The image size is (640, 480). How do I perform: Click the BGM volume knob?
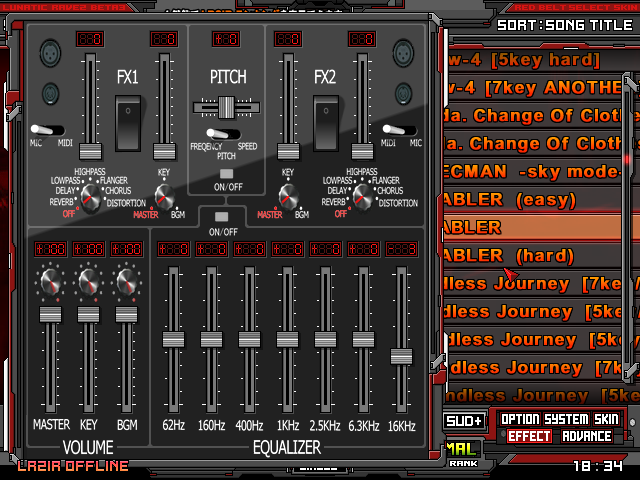126,283
